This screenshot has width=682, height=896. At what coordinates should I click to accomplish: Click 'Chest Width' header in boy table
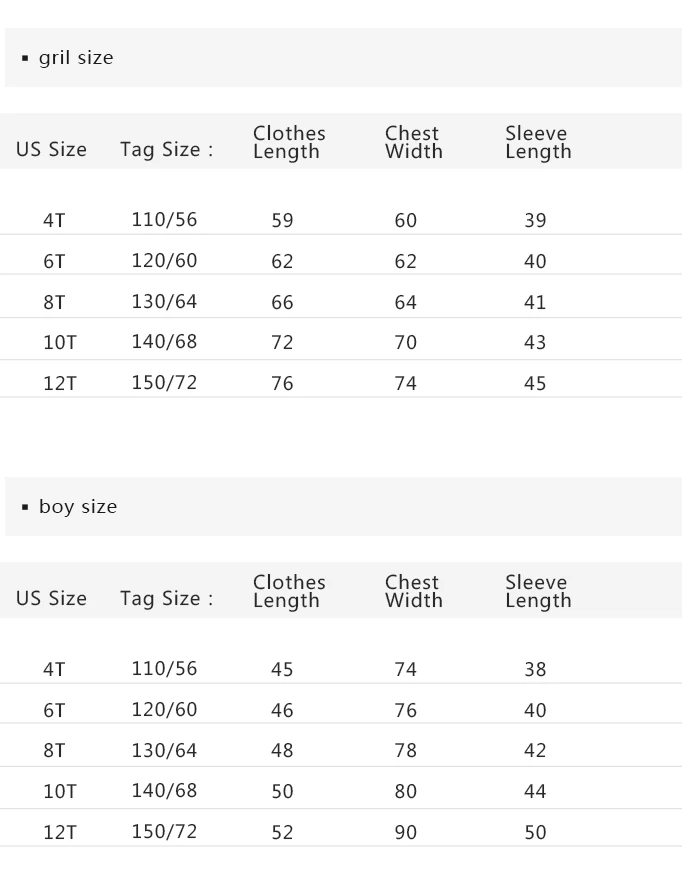[x=413, y=591]
